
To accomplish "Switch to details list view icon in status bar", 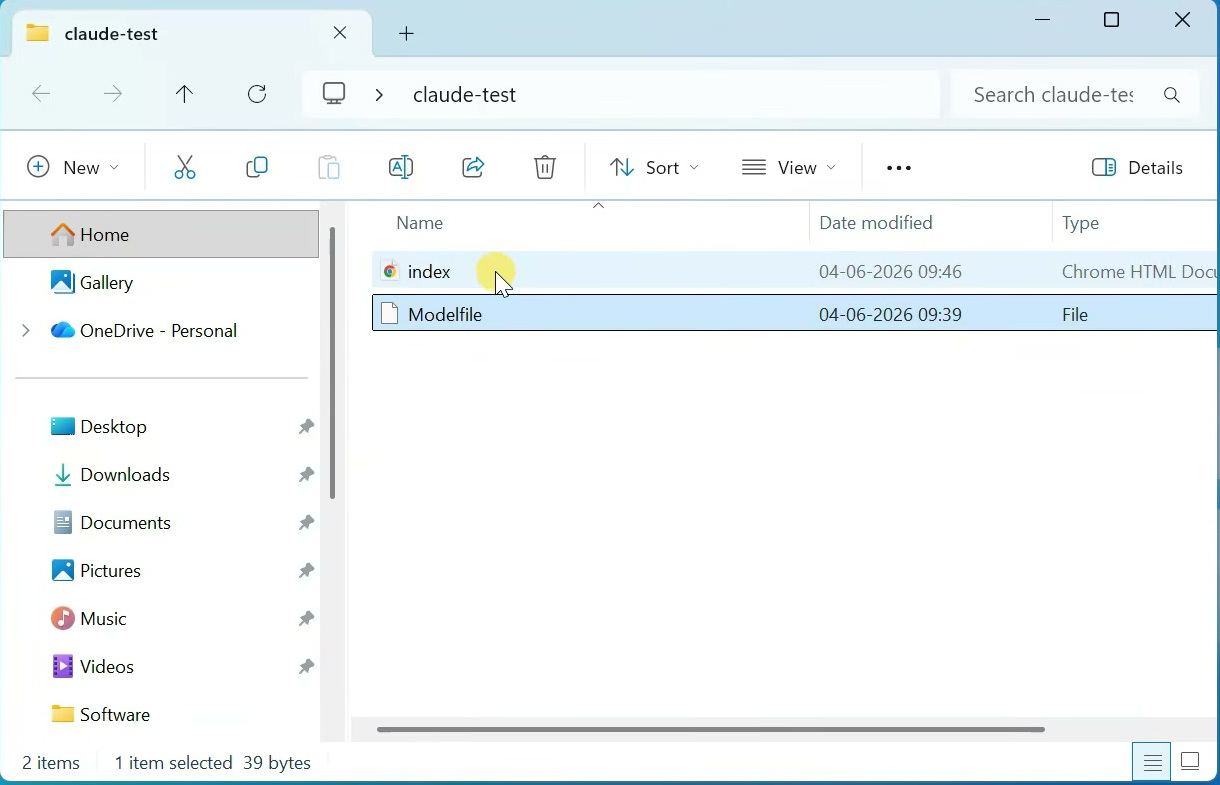I will (x=1152, y=762).
